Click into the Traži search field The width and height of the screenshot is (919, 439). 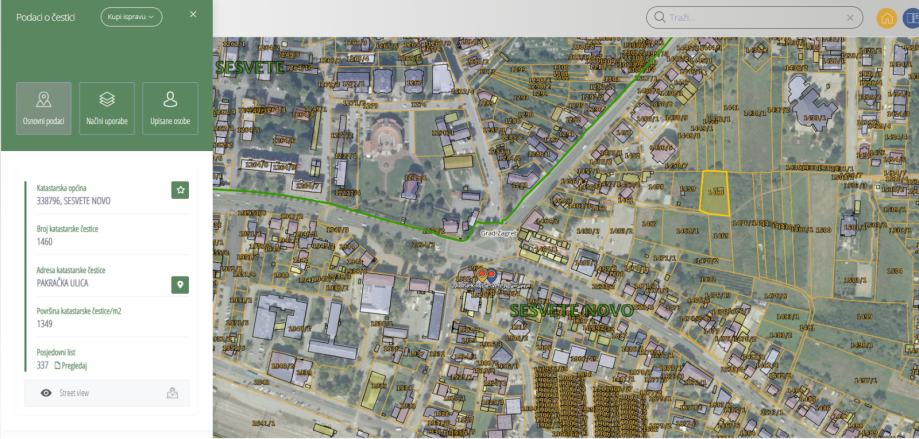755,18
